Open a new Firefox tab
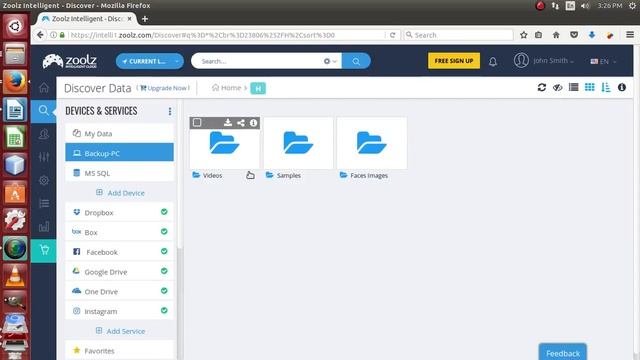Viewport: 640px width, 360px height. coord(145,19)
